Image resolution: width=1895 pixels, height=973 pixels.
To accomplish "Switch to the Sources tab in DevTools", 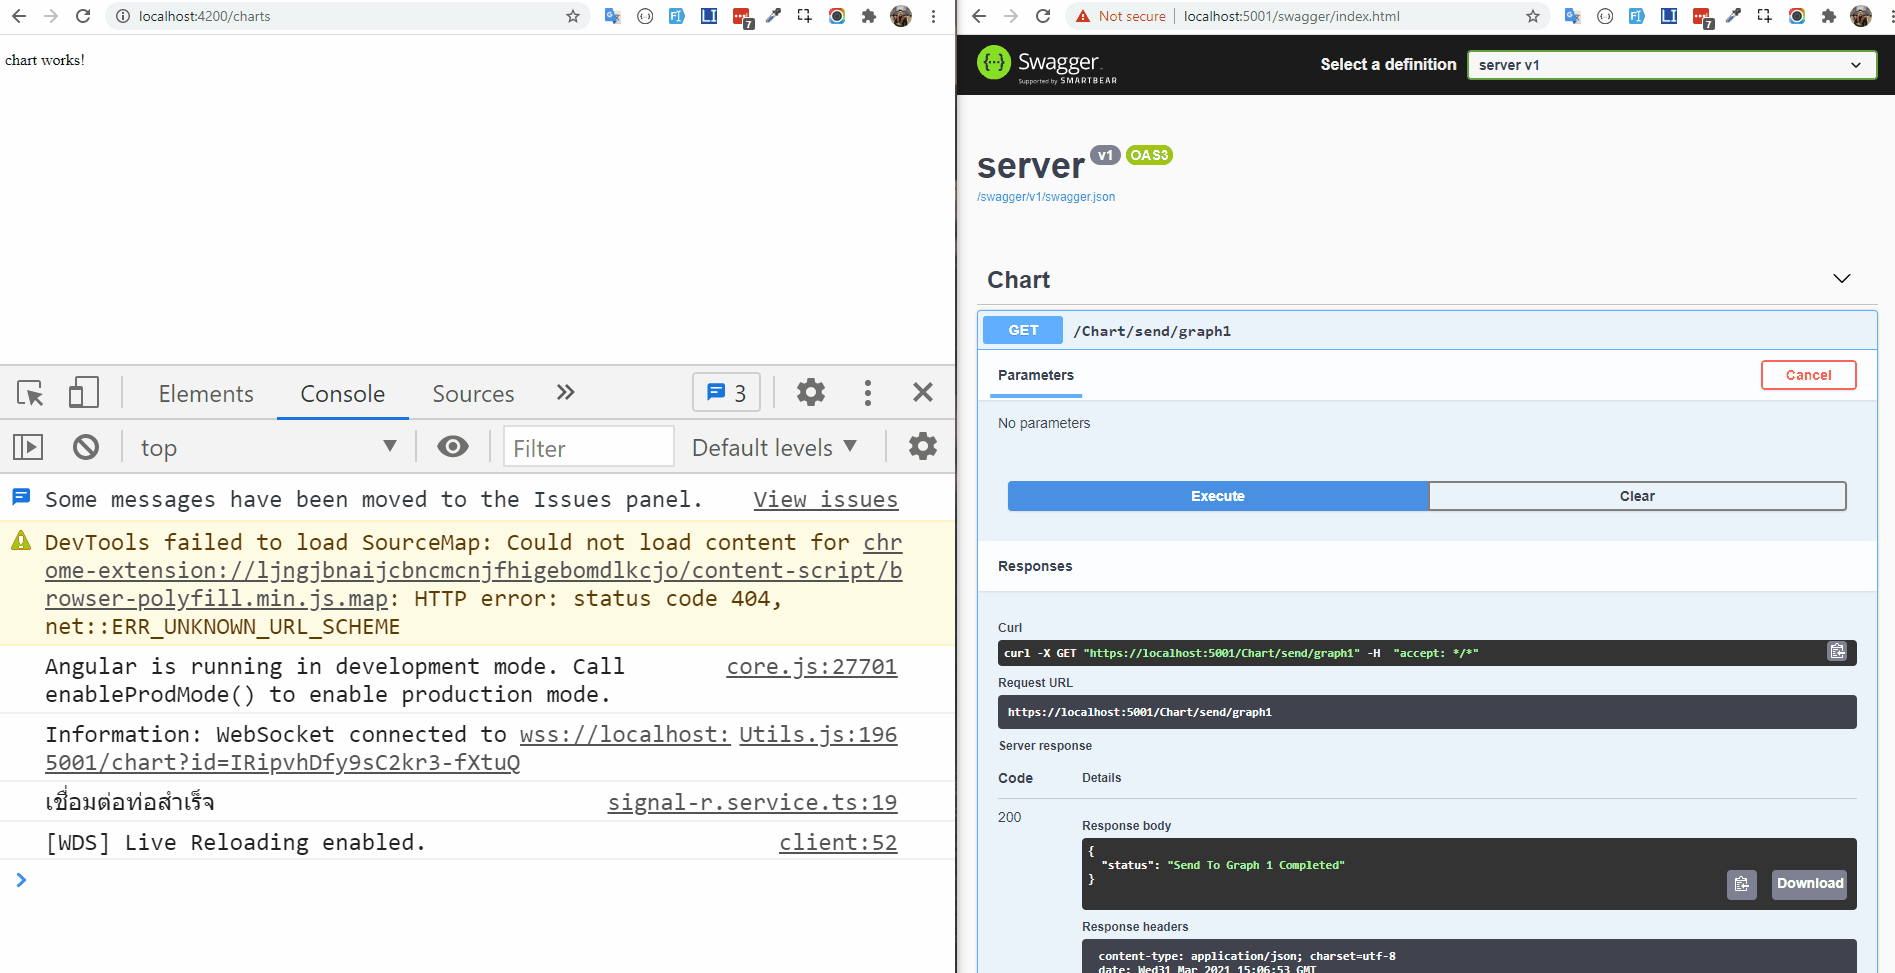I will coord(472,393).
